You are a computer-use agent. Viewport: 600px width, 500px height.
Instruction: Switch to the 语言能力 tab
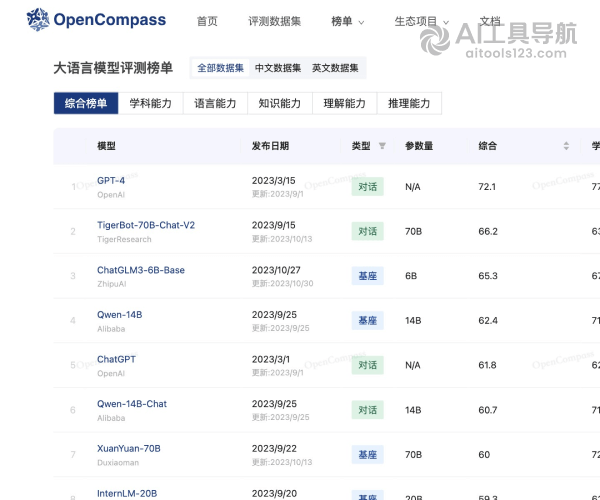pos(215,103)
